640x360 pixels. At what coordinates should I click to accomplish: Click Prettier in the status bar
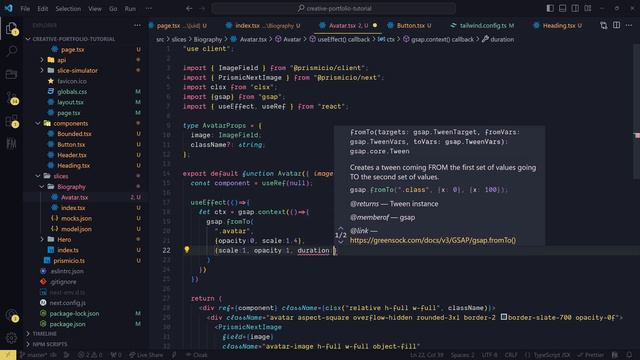(x=590, y=355)
